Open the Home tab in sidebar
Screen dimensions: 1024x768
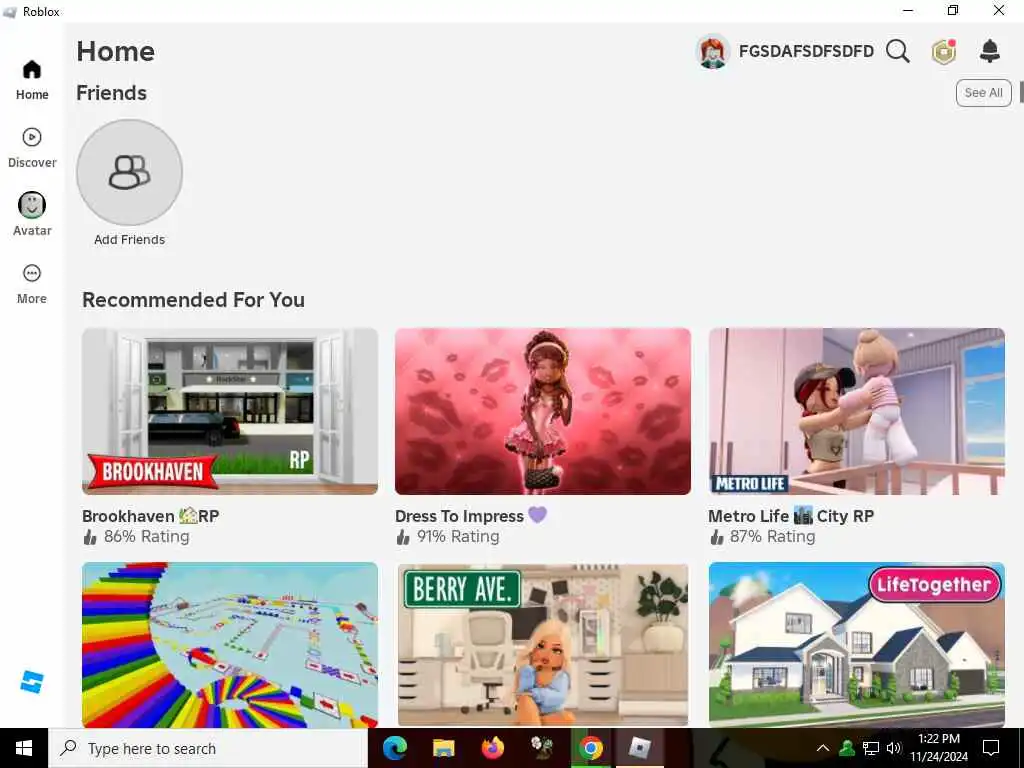[32, 80]
